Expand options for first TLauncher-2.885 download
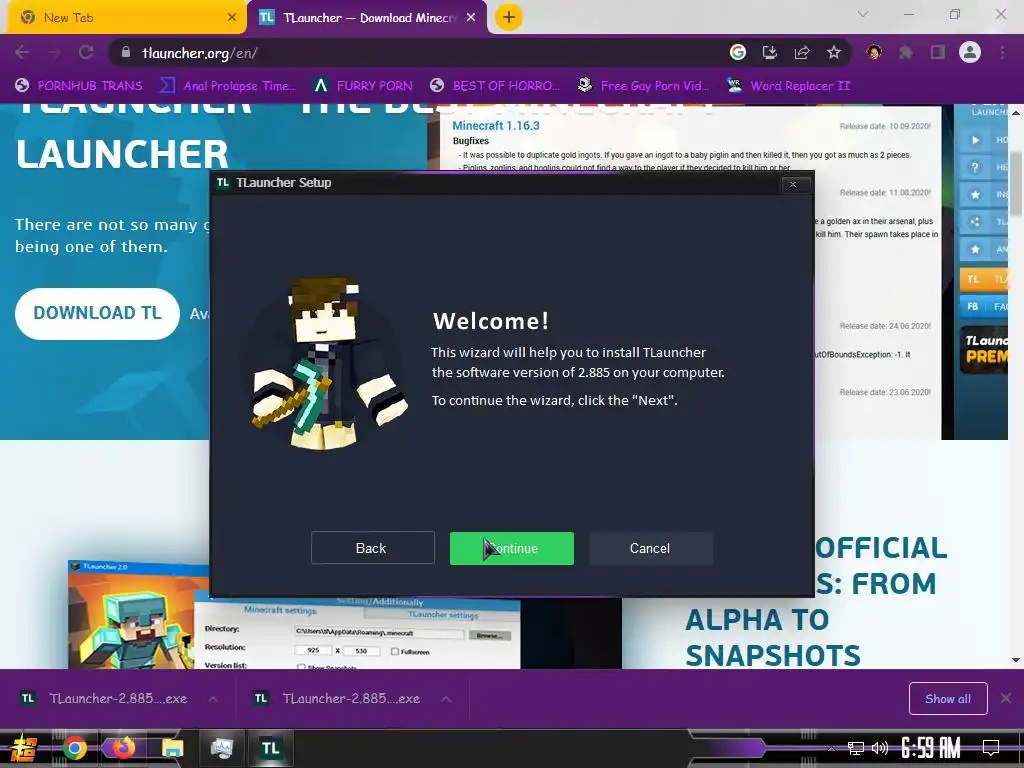The image size is (1024, 768). pyautogui.click(x=213, y=699)
